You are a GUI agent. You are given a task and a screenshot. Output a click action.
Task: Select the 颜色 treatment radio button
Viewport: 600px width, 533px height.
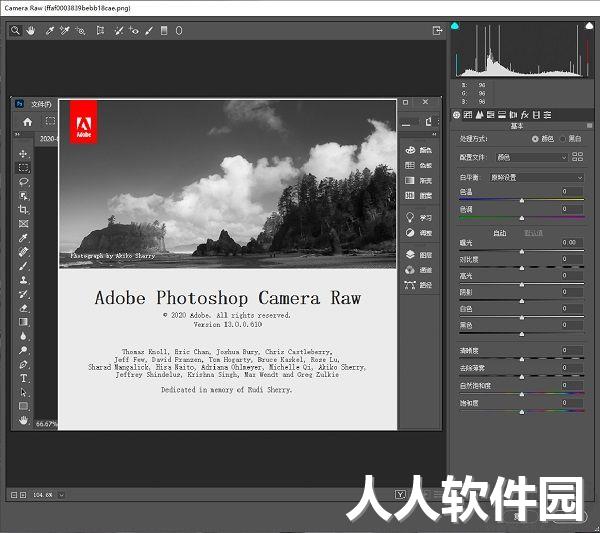(x=535, y=139)
